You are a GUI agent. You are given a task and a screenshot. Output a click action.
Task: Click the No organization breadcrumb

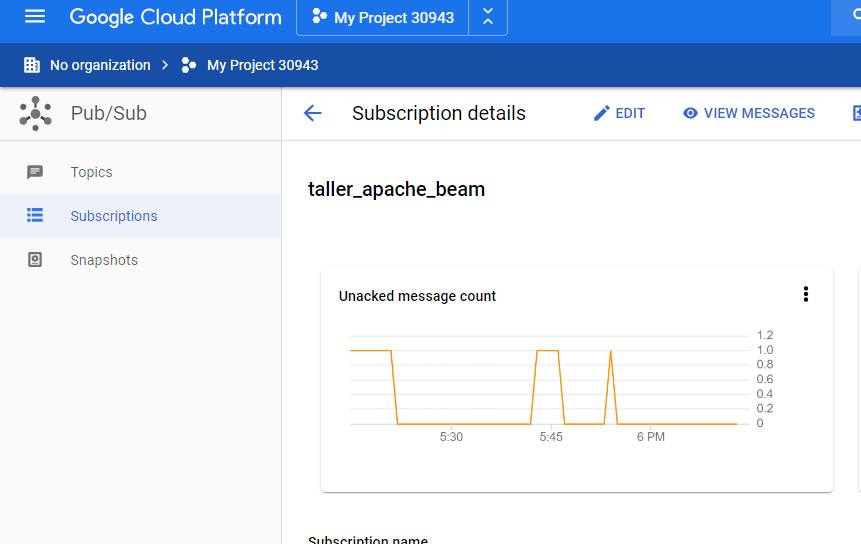100,65
